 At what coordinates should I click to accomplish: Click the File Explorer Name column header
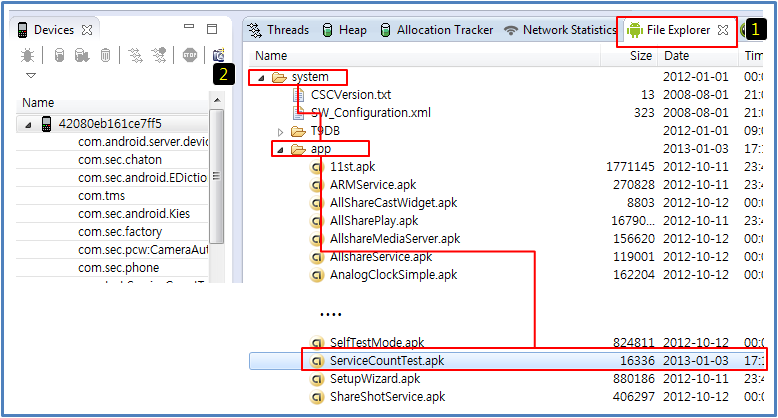[423, 56]
